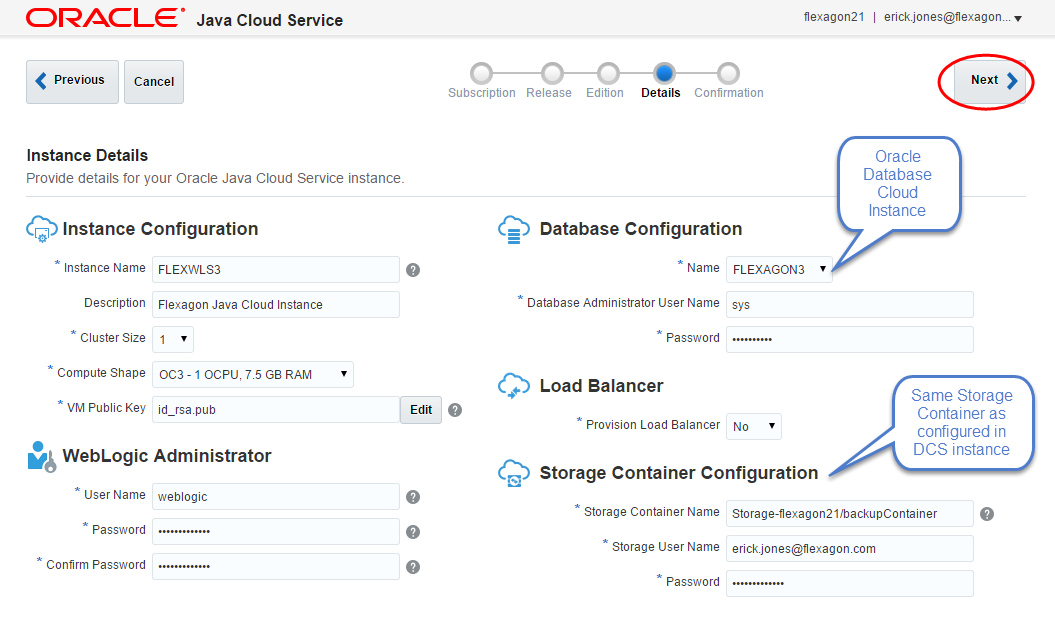Screen dimensions: 1055x624
Task: Focus the Storage Container Name field
Action: point(850,513)
